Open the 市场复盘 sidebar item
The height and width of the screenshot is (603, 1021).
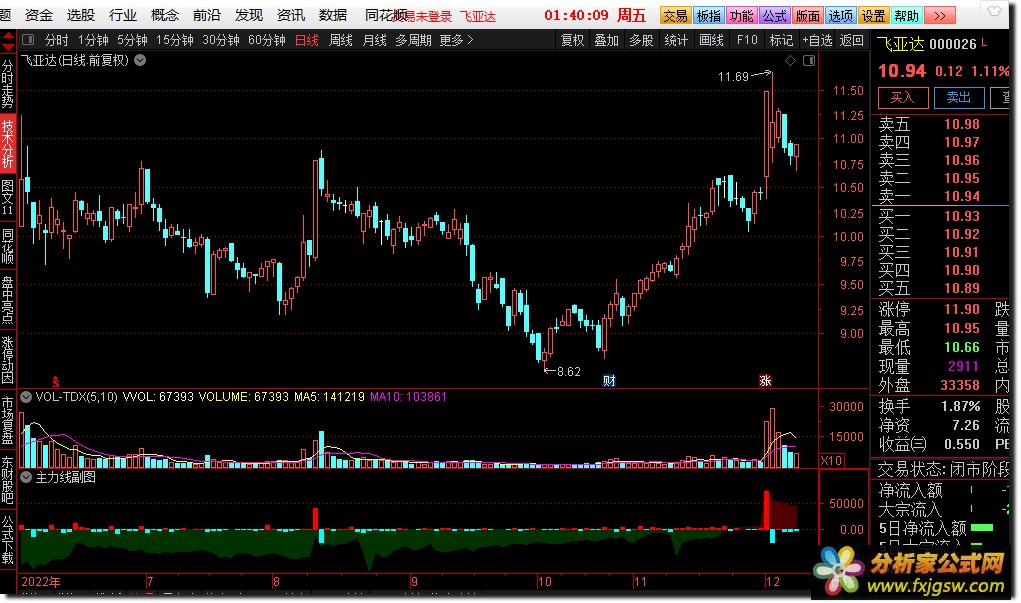tap(8, 421)
